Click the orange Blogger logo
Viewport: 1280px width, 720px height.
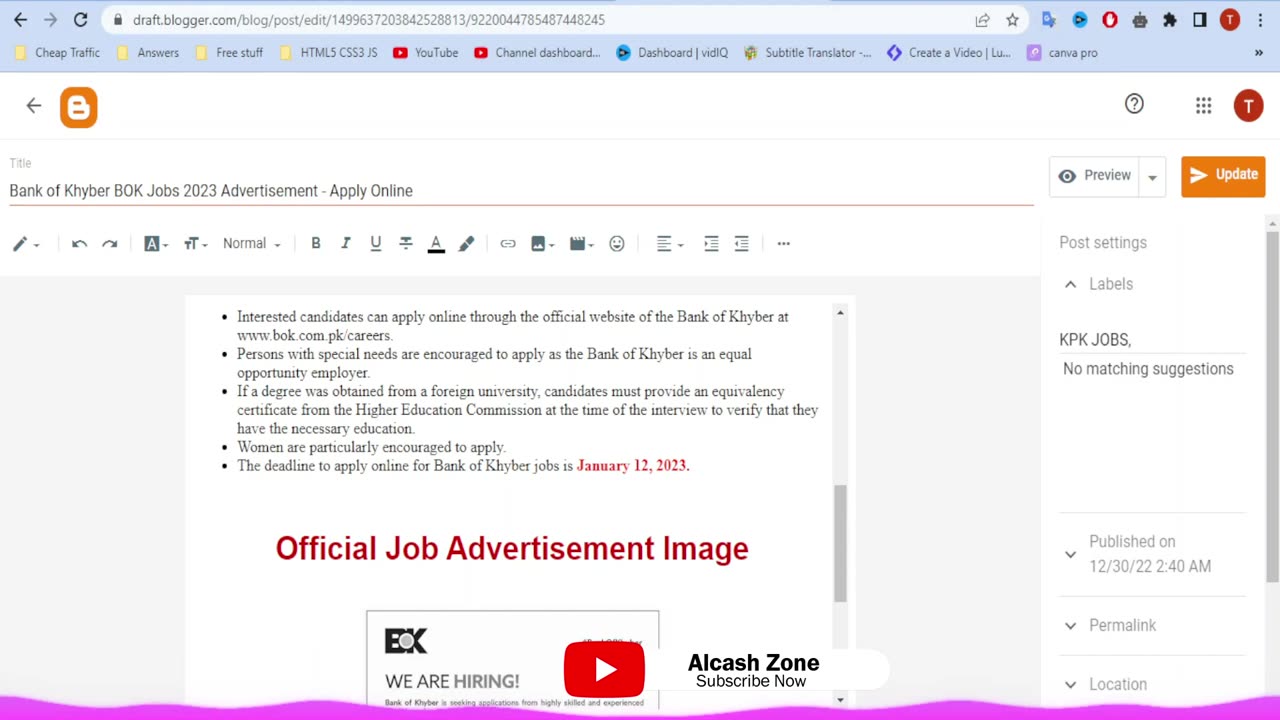coord(79,108)
